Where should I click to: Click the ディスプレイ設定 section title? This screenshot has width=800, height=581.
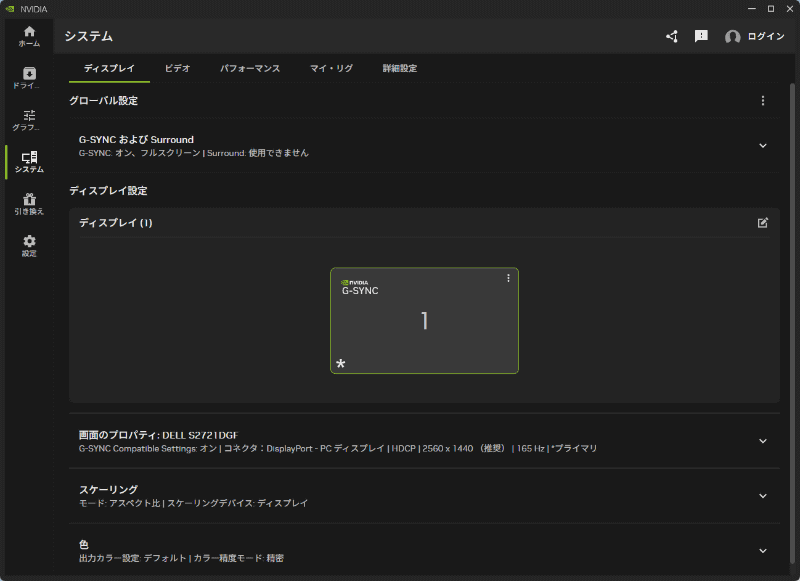pyautogui.click(x=108, y=191)
